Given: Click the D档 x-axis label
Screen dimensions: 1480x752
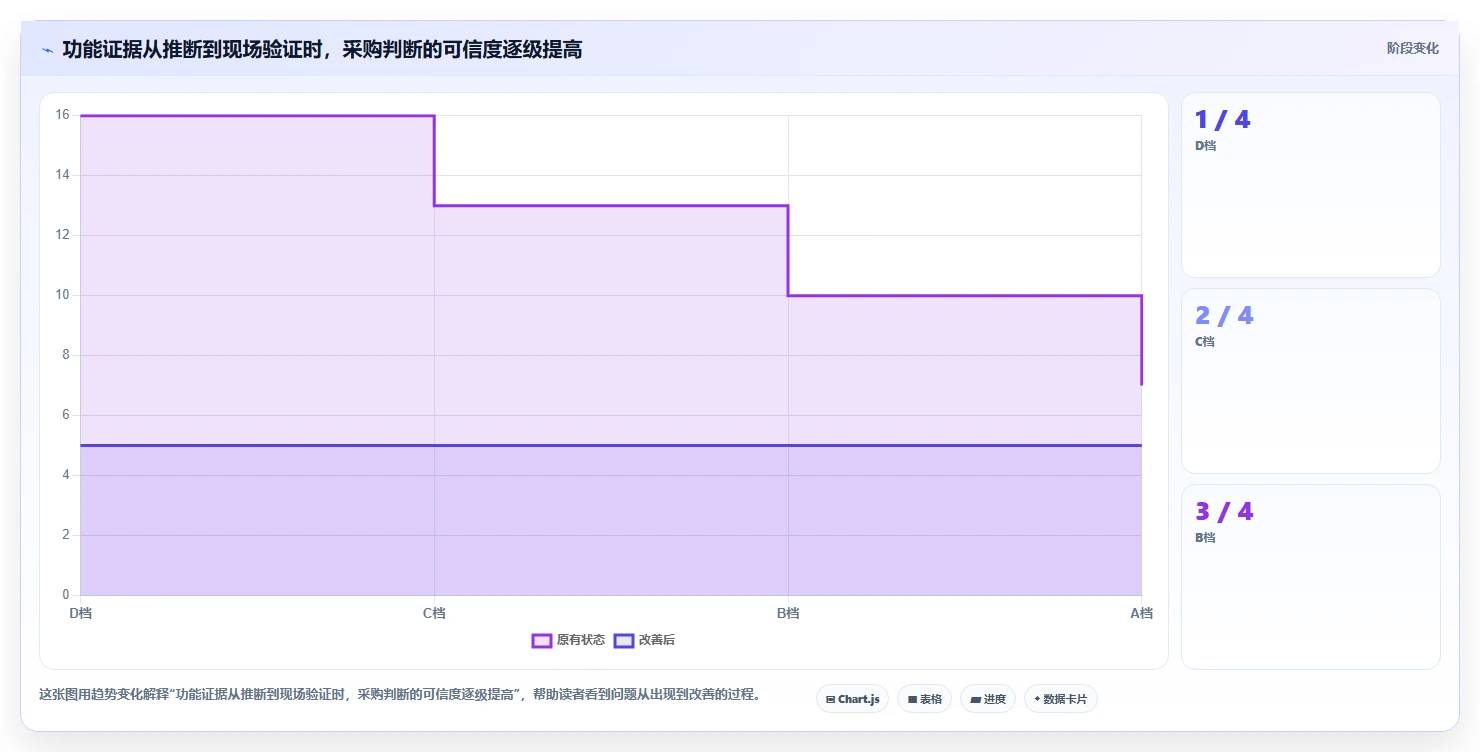Looking at the screenshot, I should tap(80, 613).
